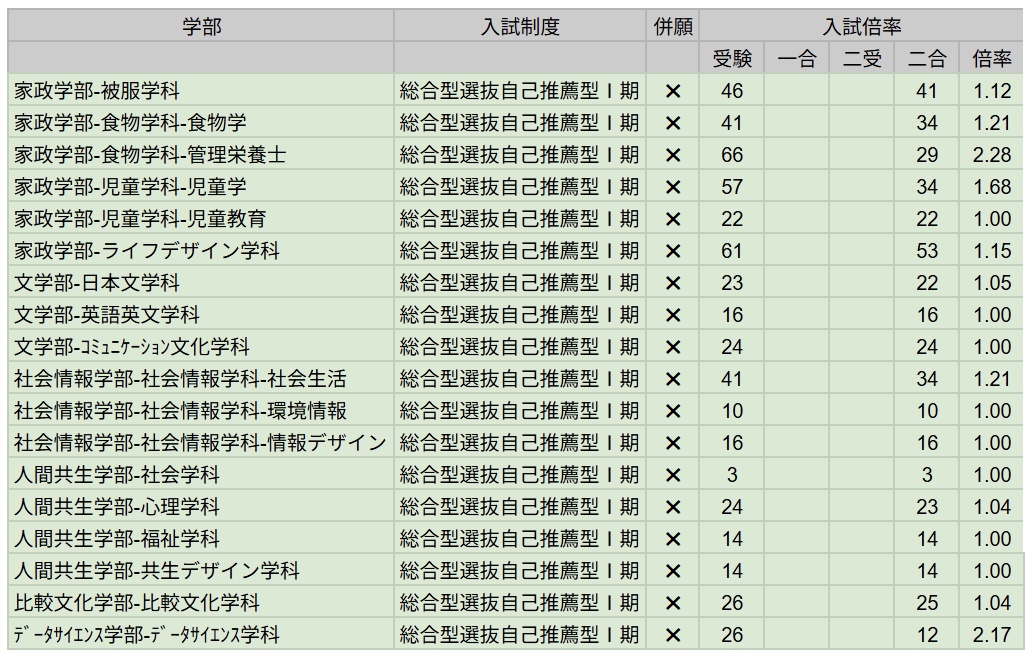The width and height of the screenshot is (1030, 654).
Task: Select the 2.28 ratio cell
Action: 992,155
